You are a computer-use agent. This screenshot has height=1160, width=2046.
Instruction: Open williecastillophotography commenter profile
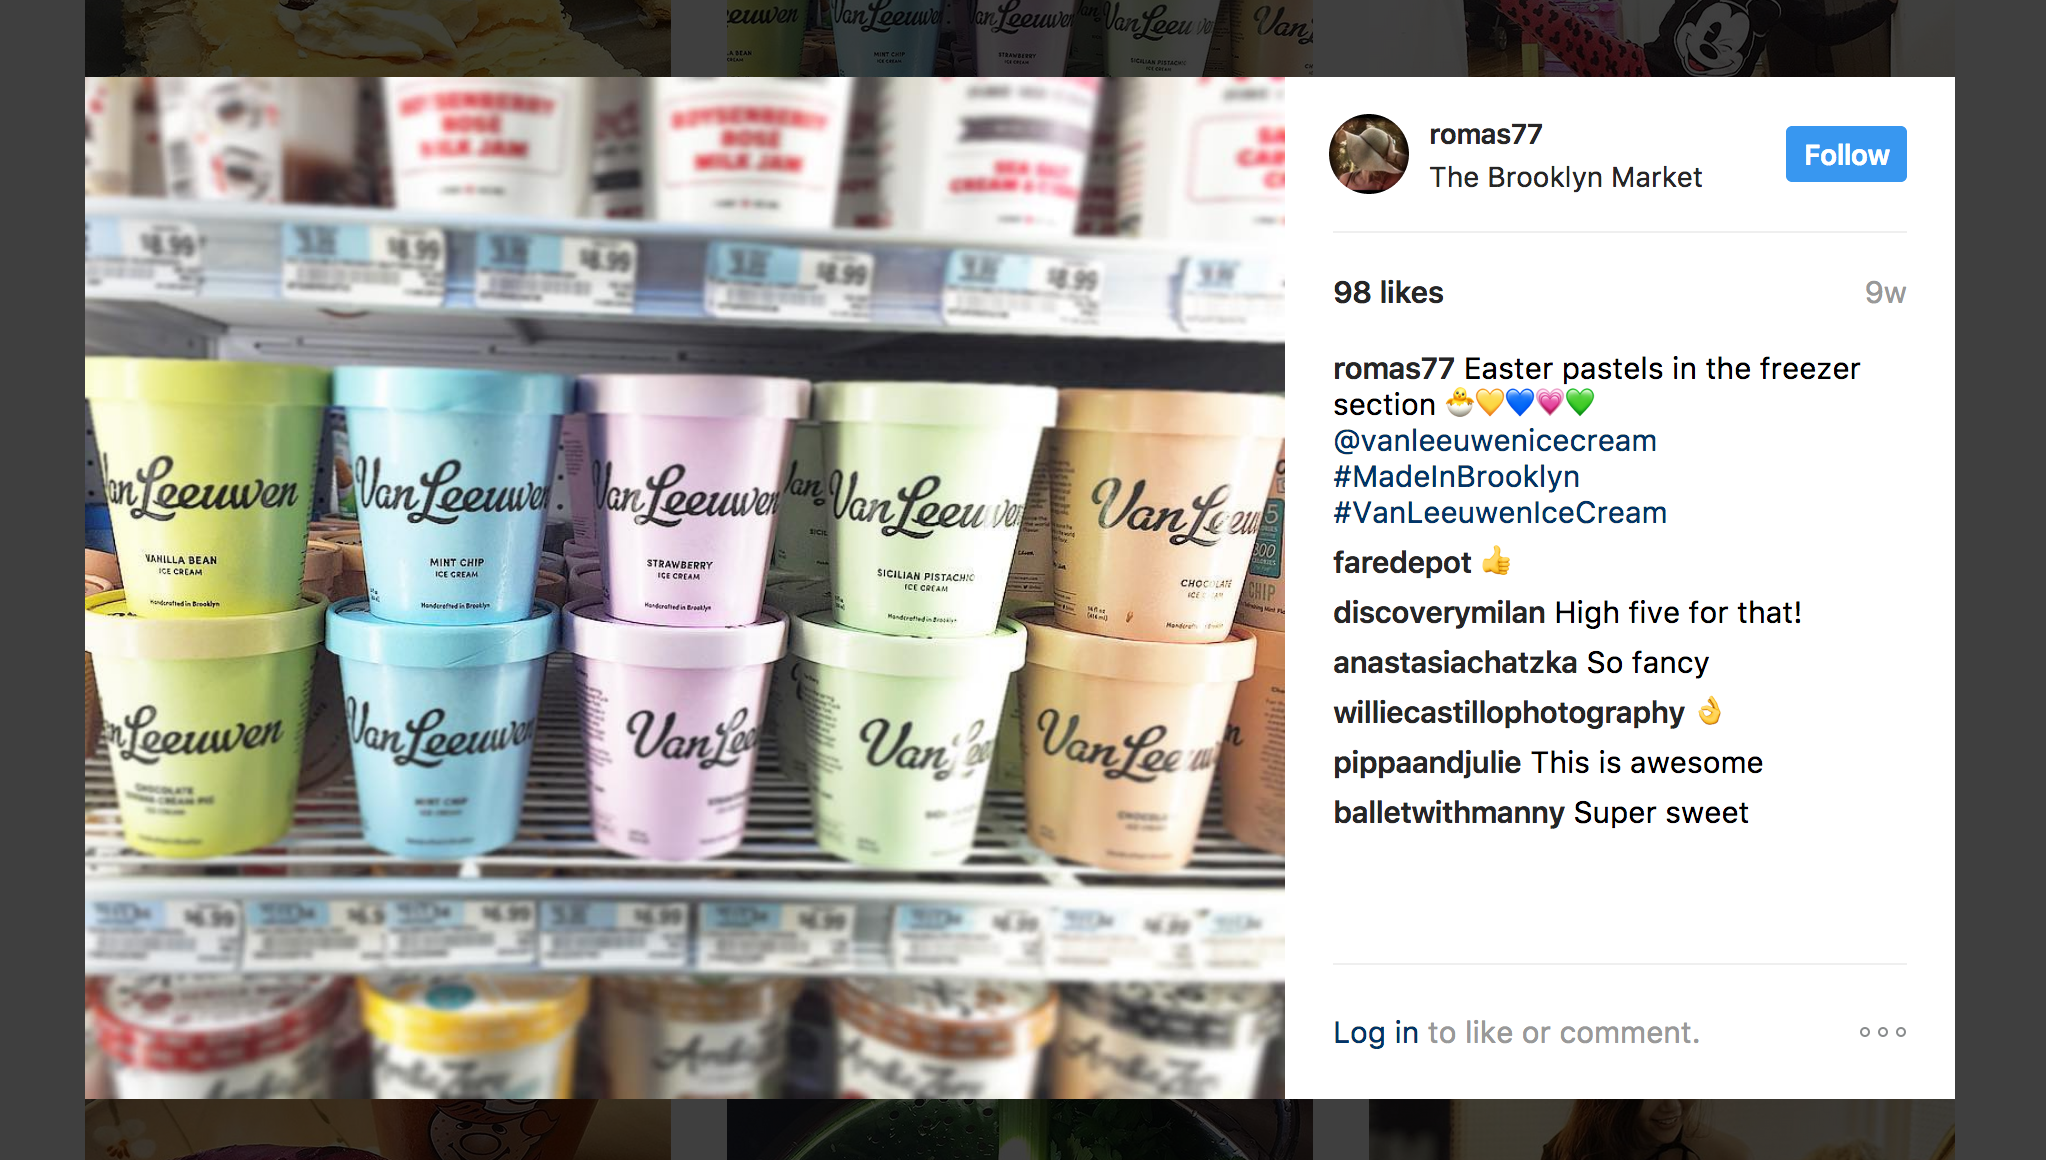[x=1509, y=712]
